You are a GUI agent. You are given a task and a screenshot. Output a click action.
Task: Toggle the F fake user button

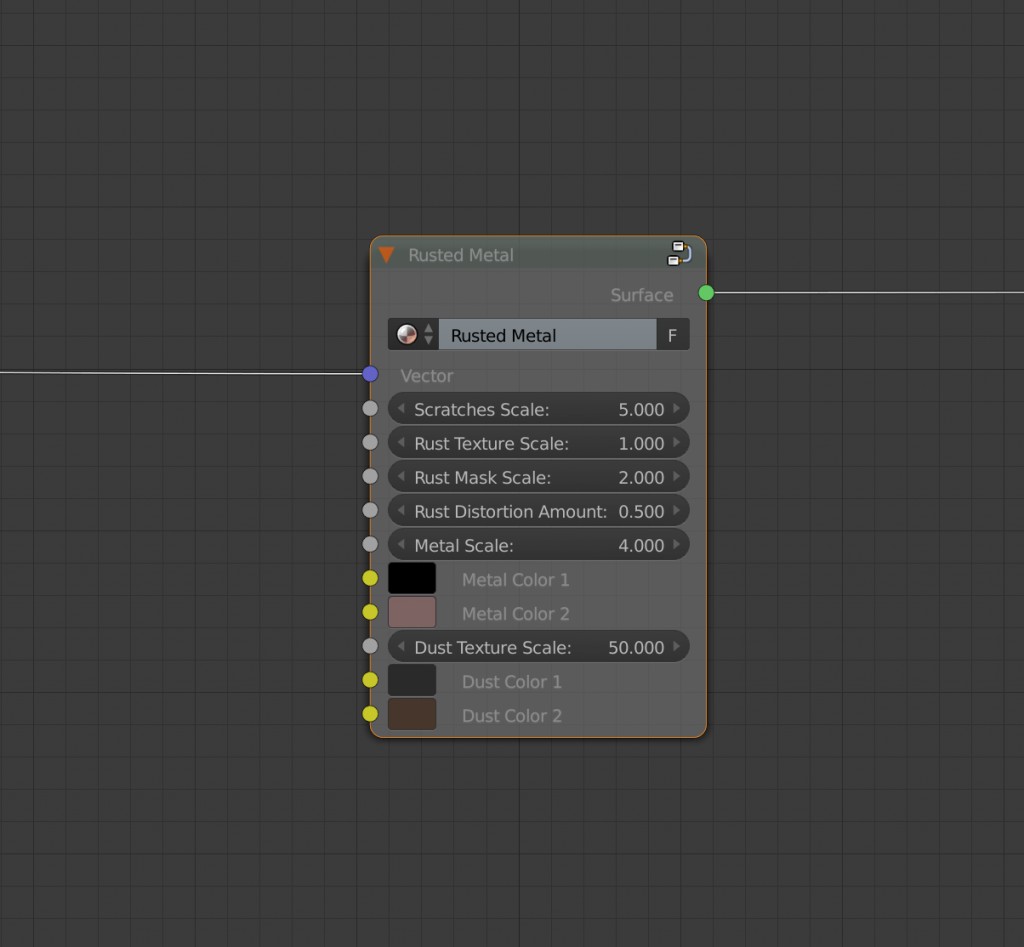pyautogui.click(x=673, y=334)
